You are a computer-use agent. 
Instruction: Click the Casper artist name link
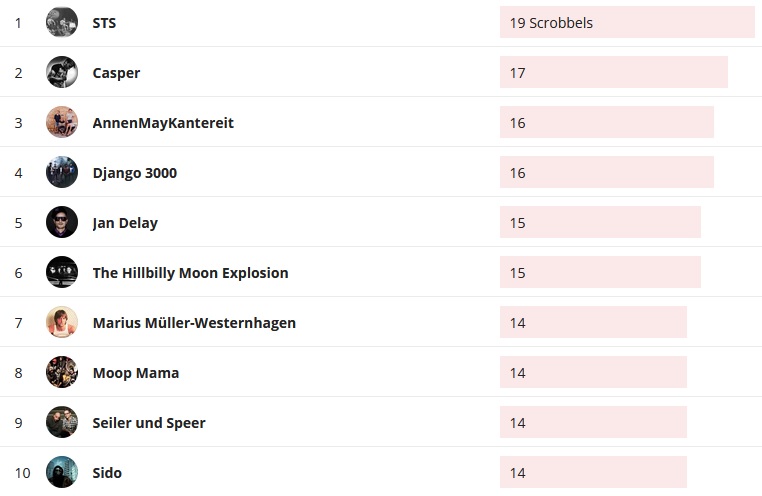pos(116,73)
